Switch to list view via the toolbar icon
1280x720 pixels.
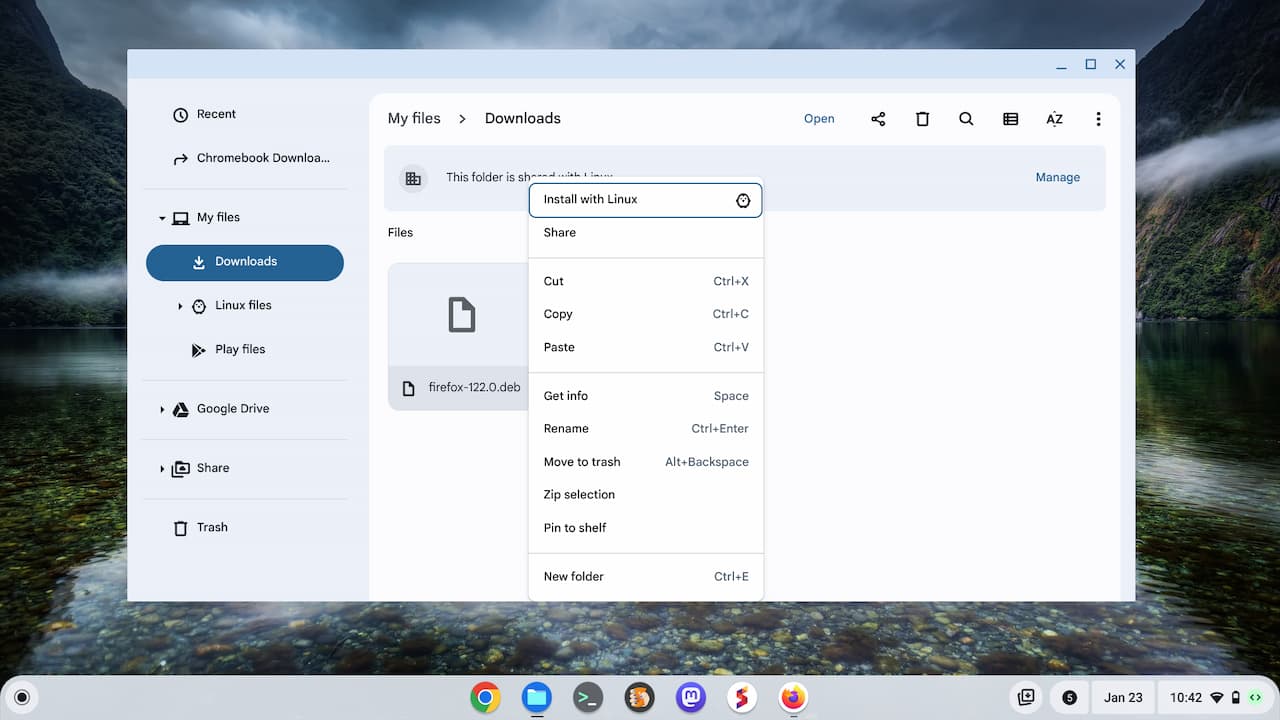pyautogui.click(x=1010, y=119)
